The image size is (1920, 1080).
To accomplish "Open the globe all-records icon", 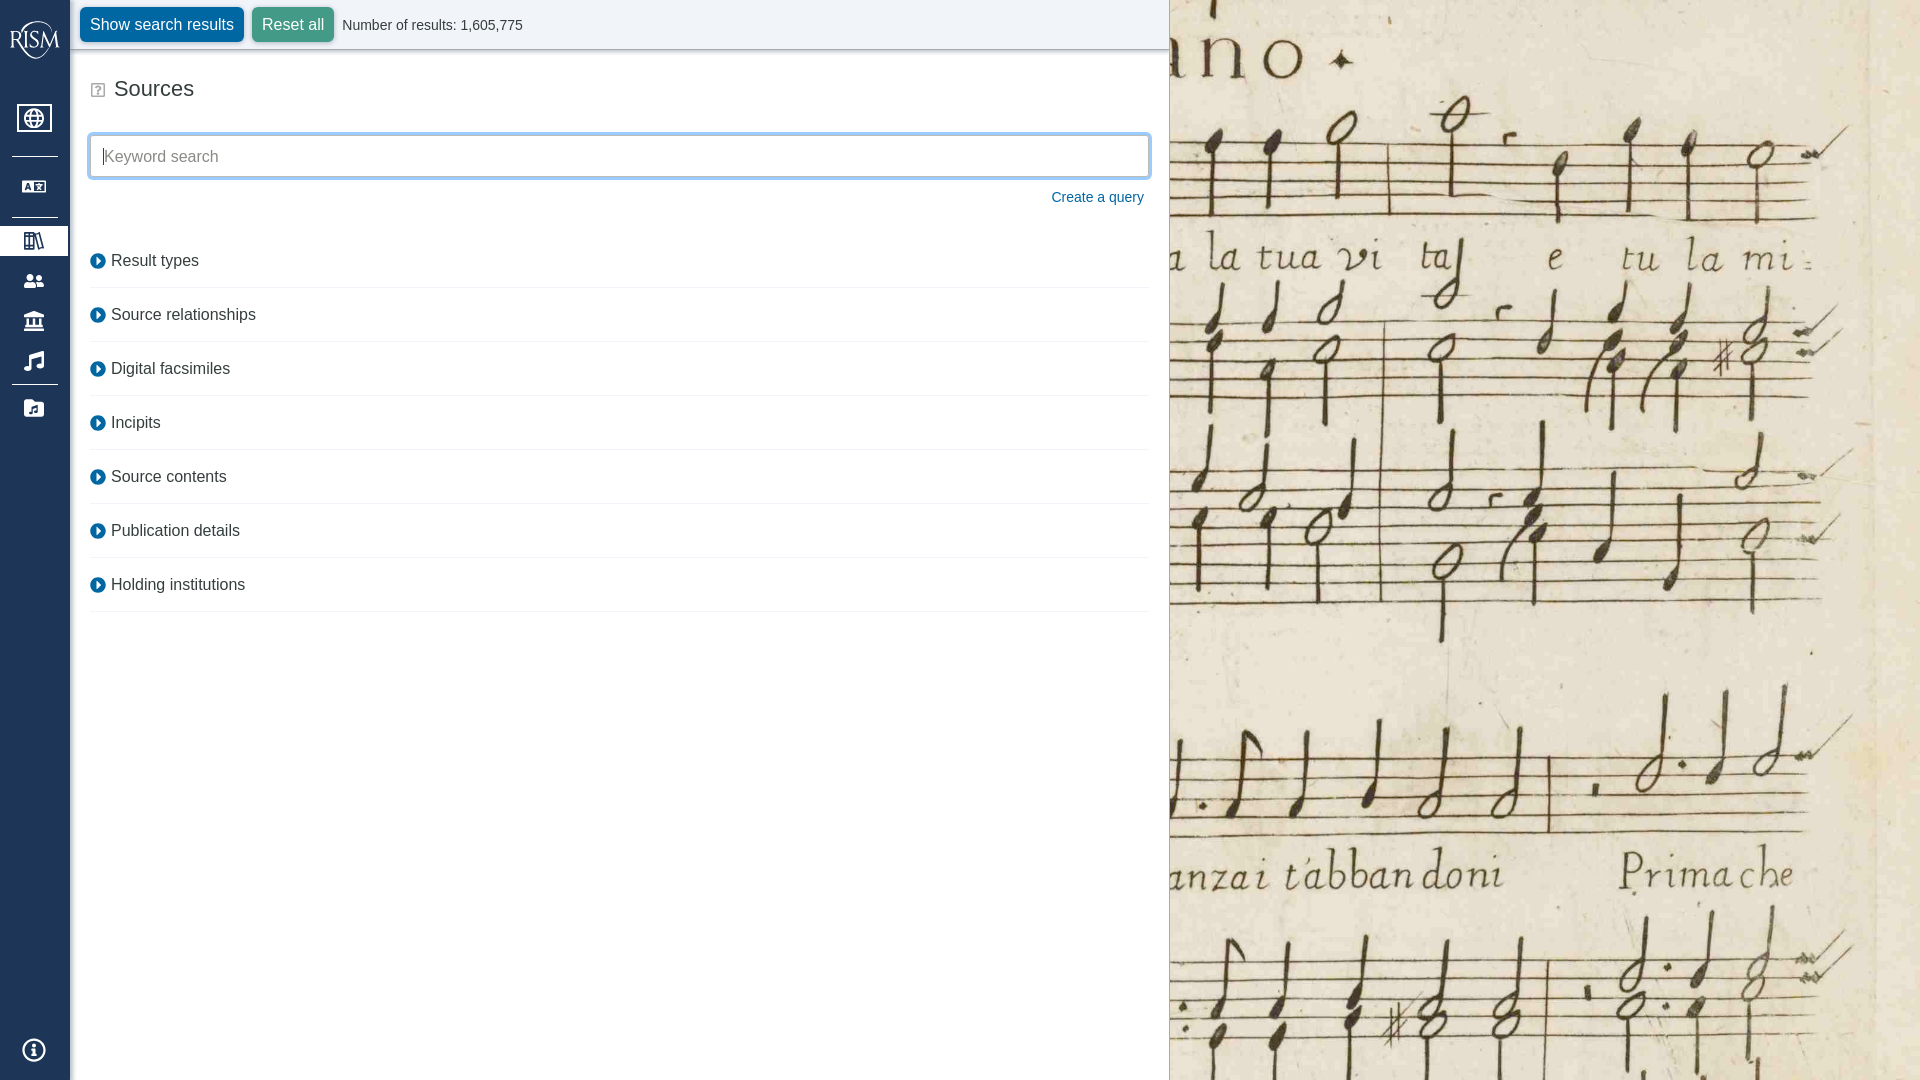I will coord(34,118).
